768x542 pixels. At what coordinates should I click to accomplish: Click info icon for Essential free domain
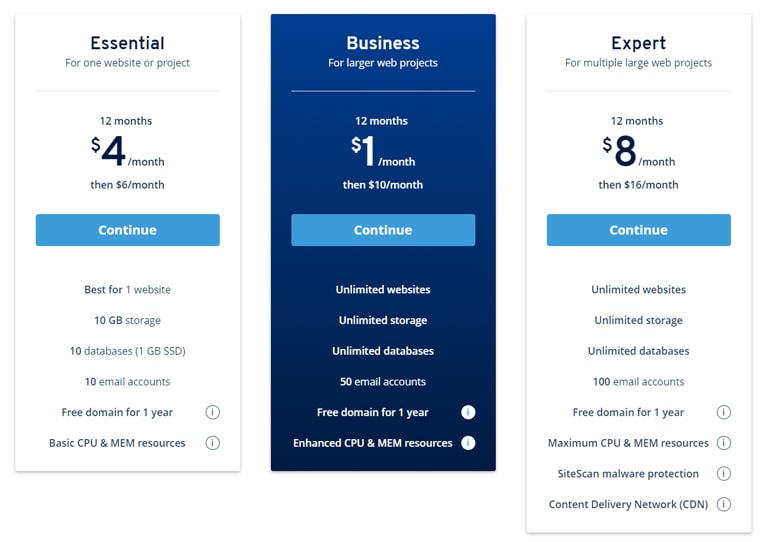pyautogui.click(x=213, y=412)
